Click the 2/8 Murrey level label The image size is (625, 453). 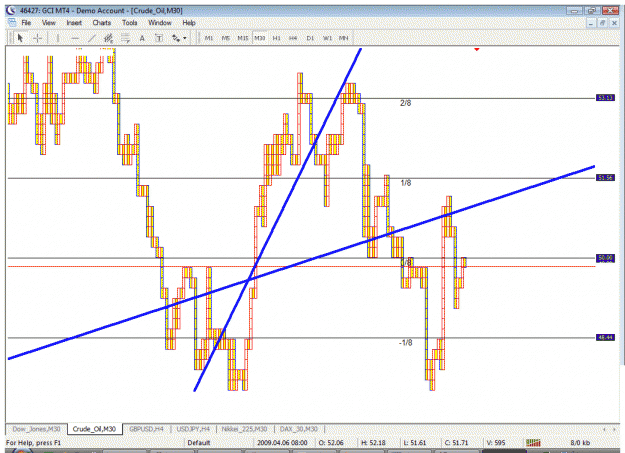(x=405, y=103)
